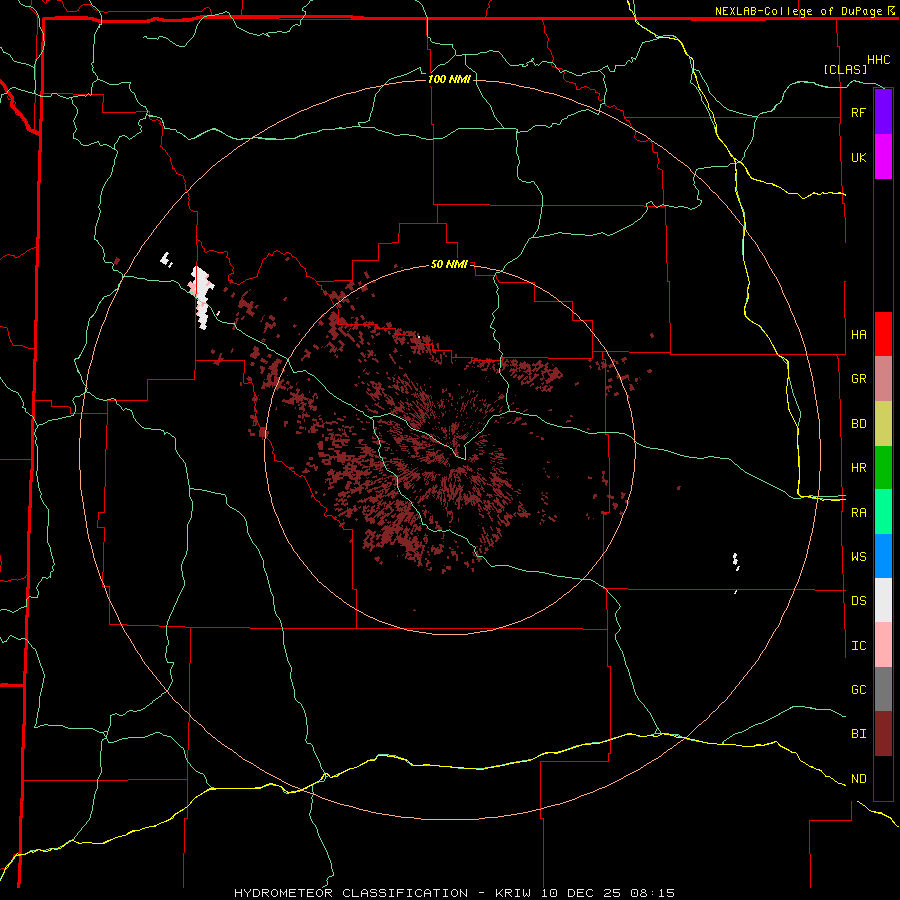Click the RA legend label text
This screenshot has width=900, height=900.
[x=858, y=513]
